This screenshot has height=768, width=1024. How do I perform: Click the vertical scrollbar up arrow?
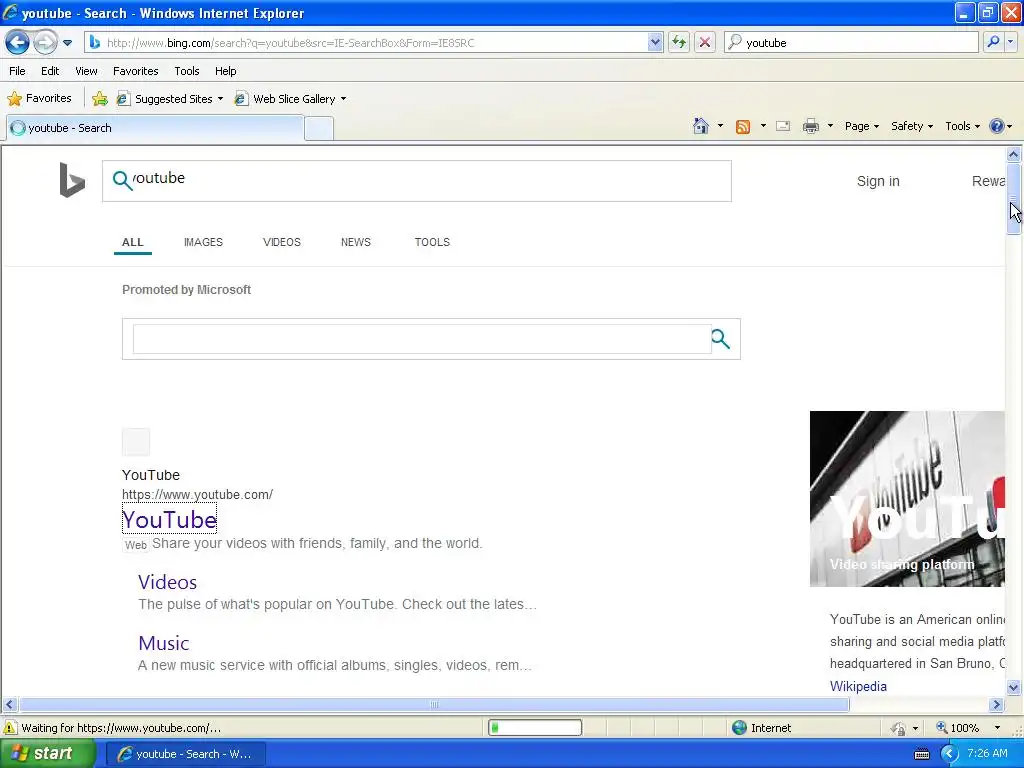coord(1014,155)
